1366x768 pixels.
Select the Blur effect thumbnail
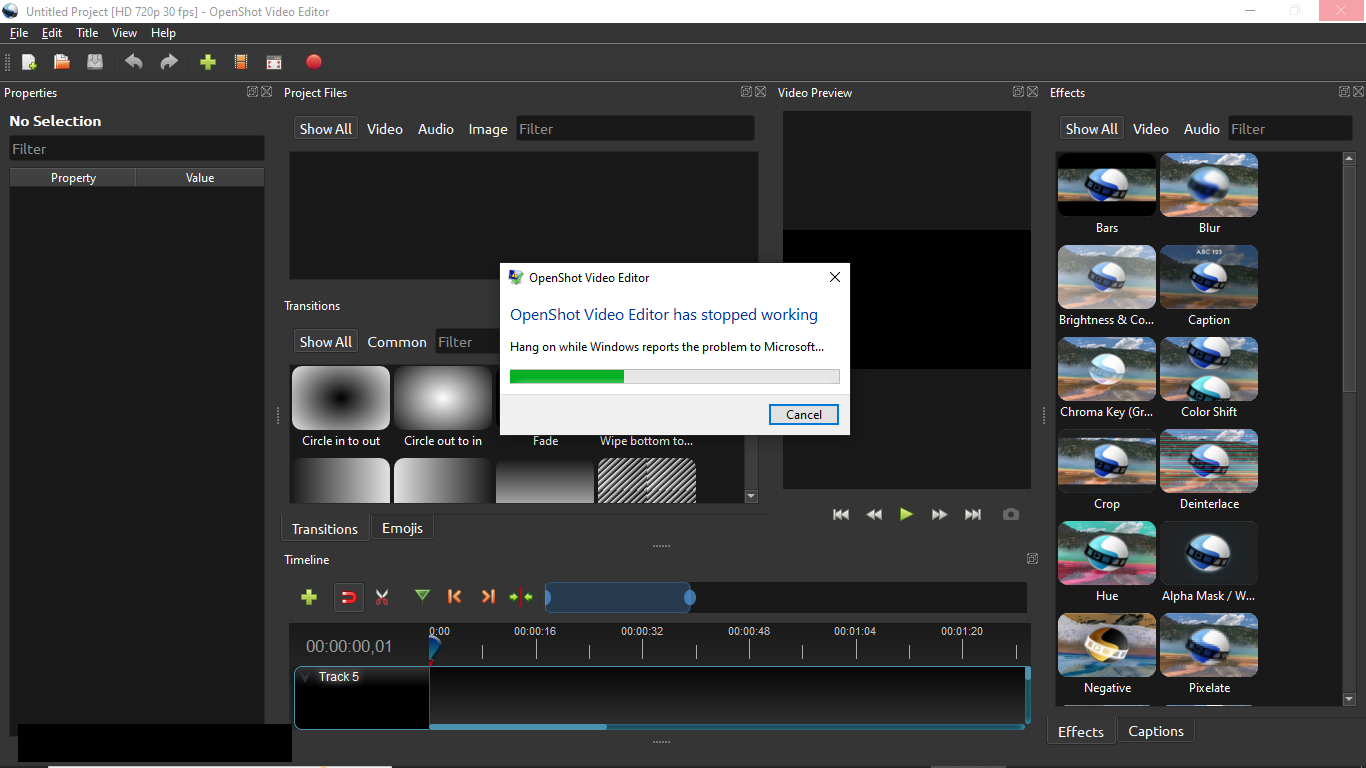pos(1209,185)
